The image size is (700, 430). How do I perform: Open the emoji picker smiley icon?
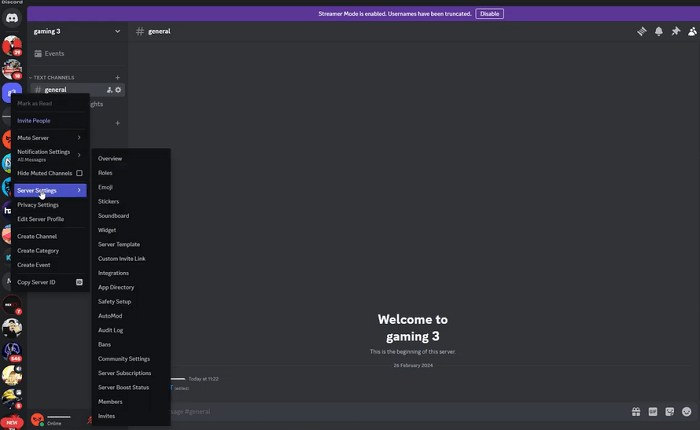687,412
